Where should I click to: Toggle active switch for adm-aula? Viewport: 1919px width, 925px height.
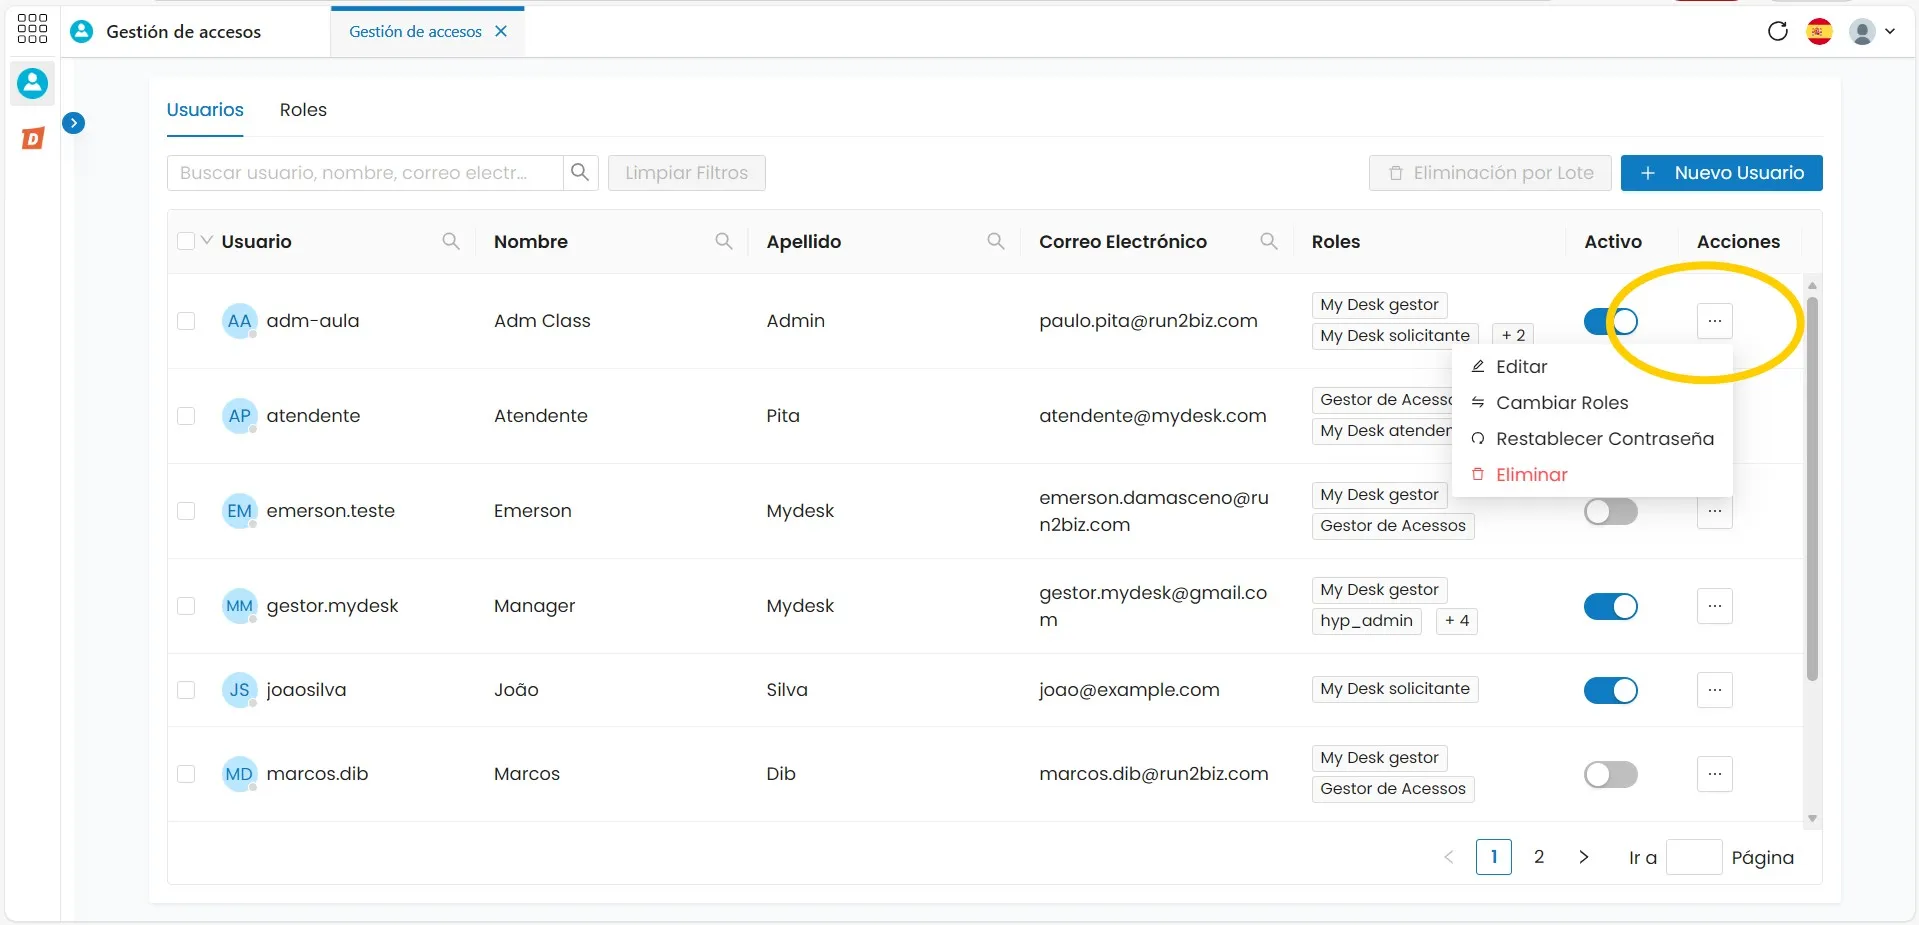(1610, 321)
